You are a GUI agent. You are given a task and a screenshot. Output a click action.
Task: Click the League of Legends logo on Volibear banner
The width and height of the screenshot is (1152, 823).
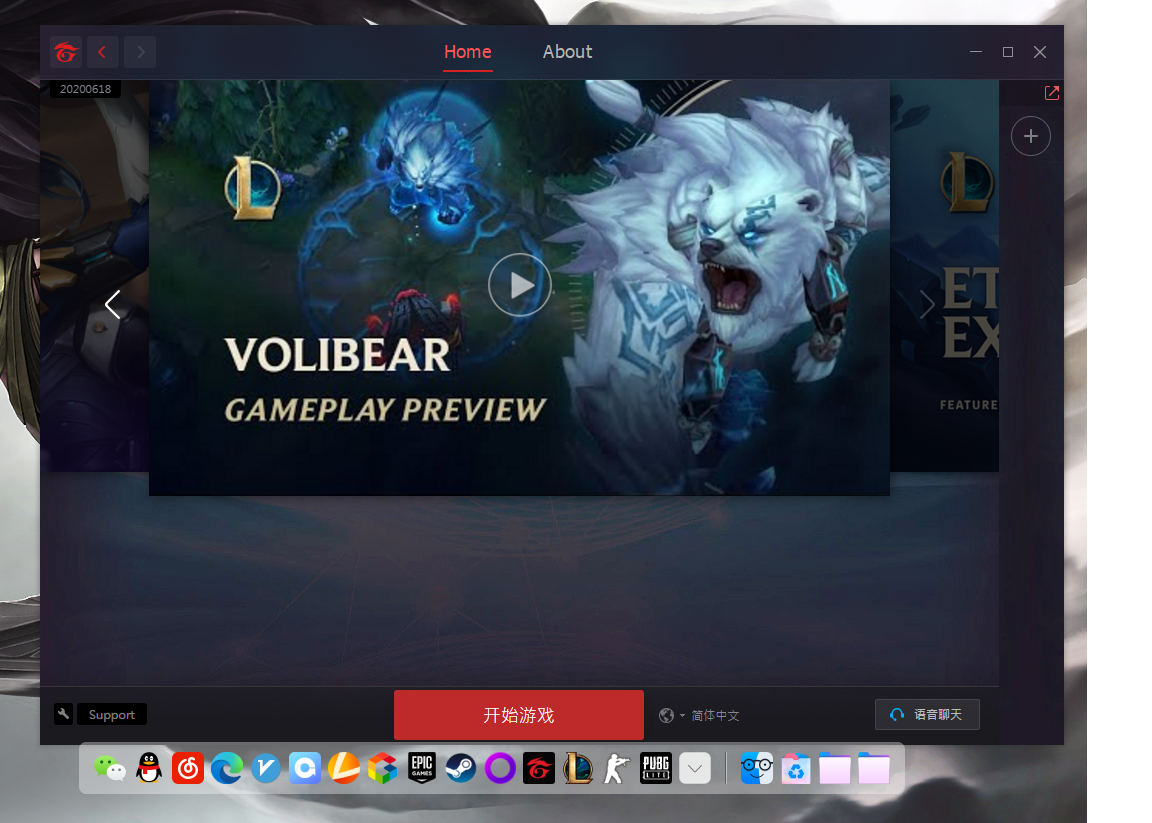(x=252, y=187)
